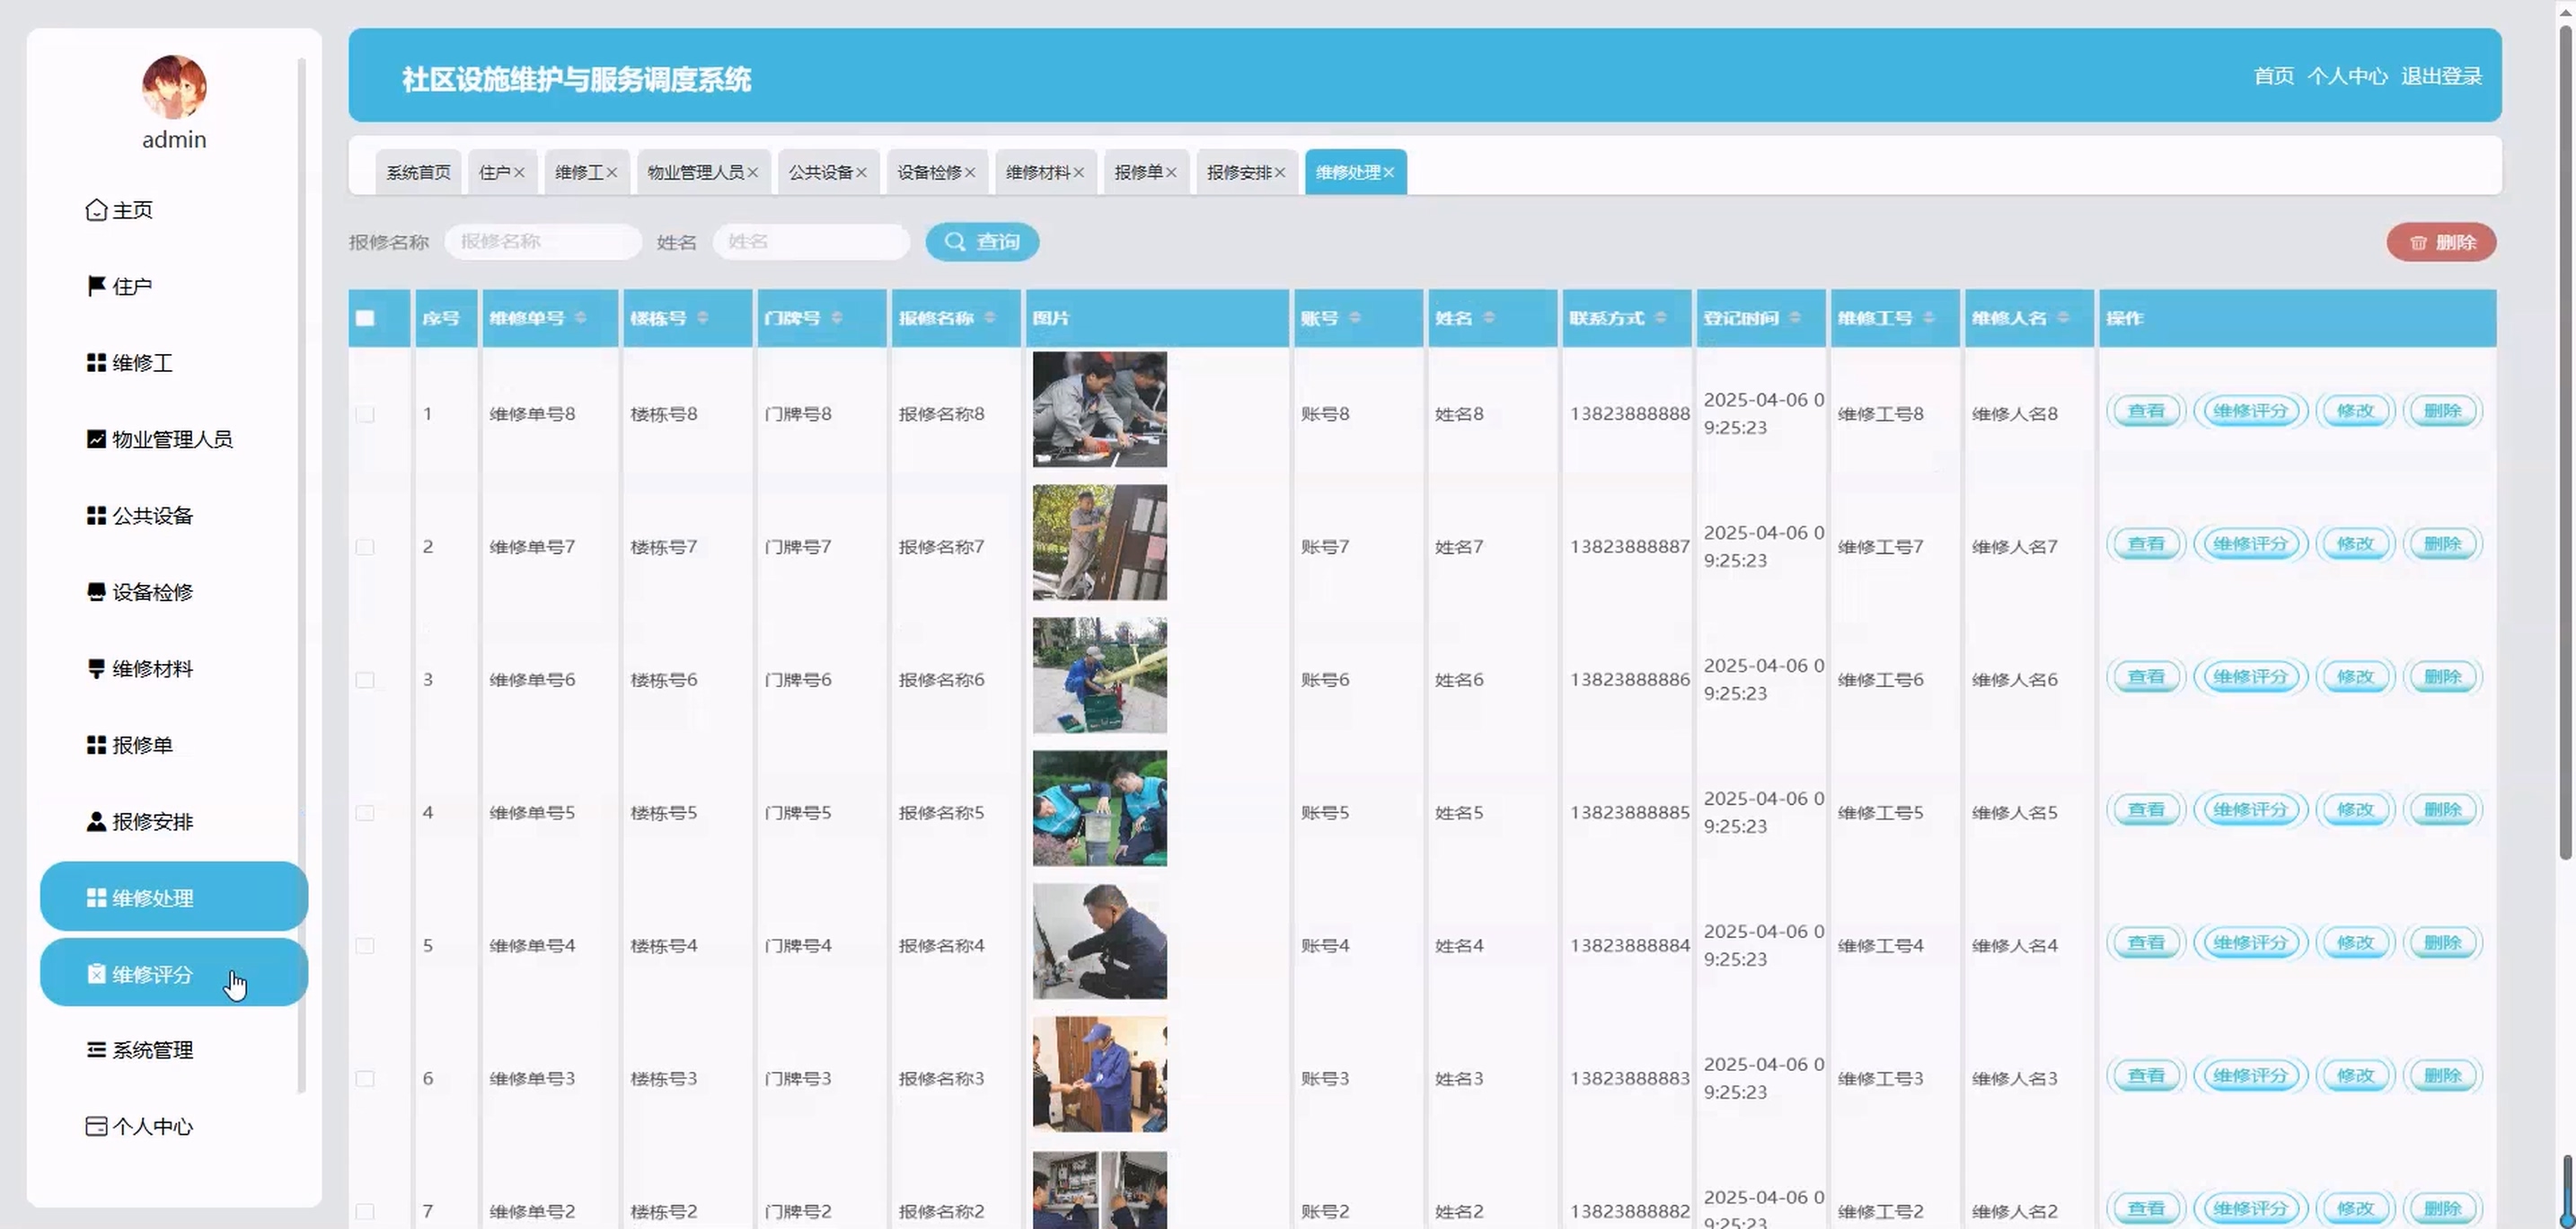Sort by 登记时间 column arrows
2576x1229 pixels.
(1795, 318)
